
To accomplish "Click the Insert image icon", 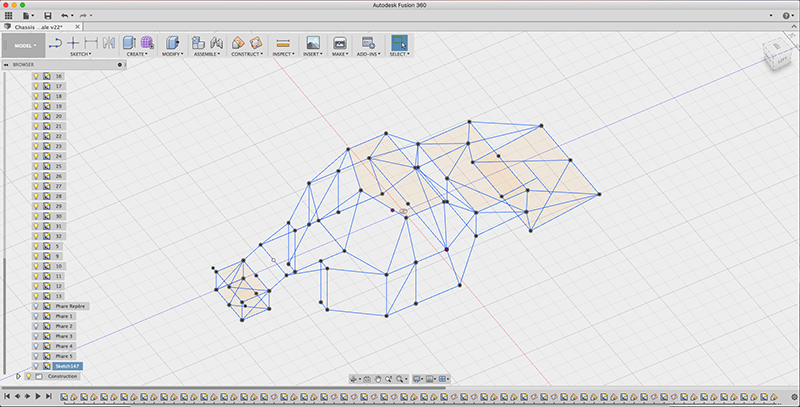I will pyautogui.click(x=312, y=43).
